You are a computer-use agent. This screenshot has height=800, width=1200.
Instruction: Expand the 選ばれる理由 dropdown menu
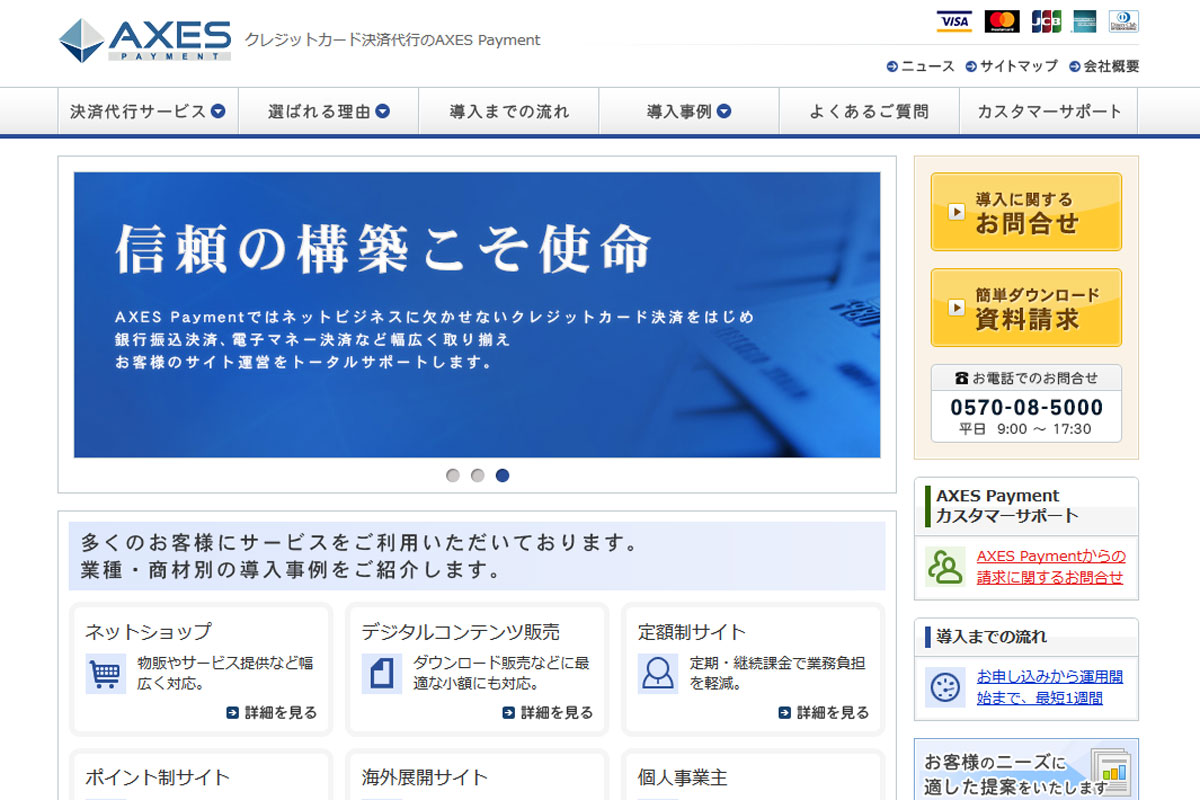[x=329, y=111]
